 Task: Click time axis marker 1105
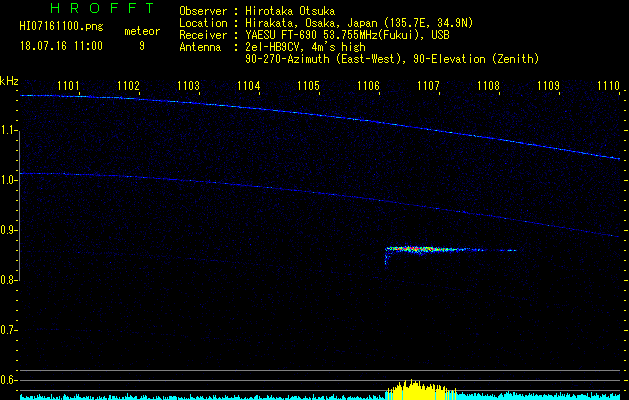pos(308,86)
